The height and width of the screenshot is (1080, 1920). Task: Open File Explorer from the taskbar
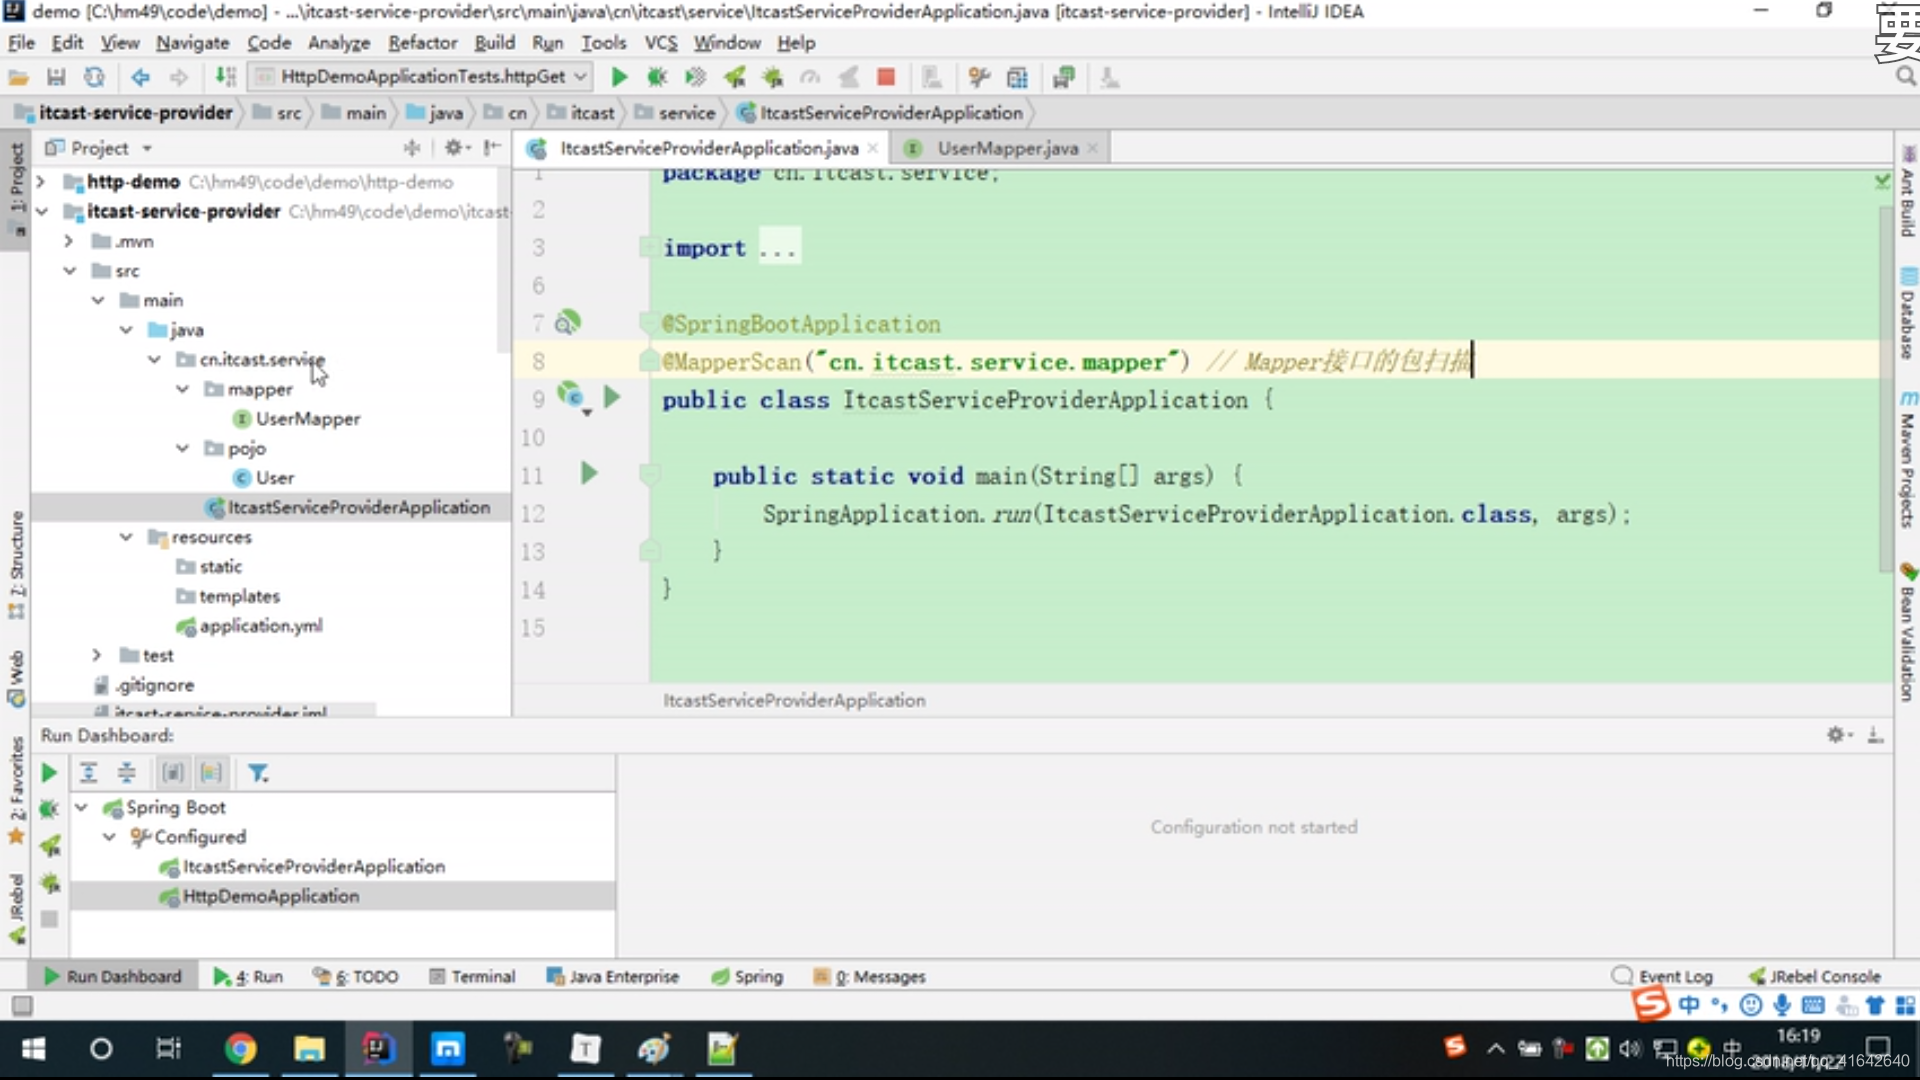click(309, 1048)
